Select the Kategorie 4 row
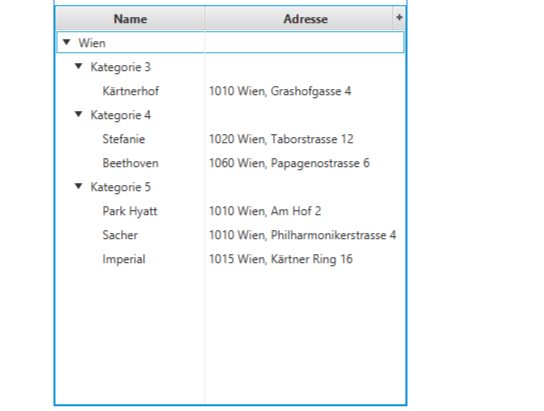This screenshot has width=544, height=411. point(230,115)
